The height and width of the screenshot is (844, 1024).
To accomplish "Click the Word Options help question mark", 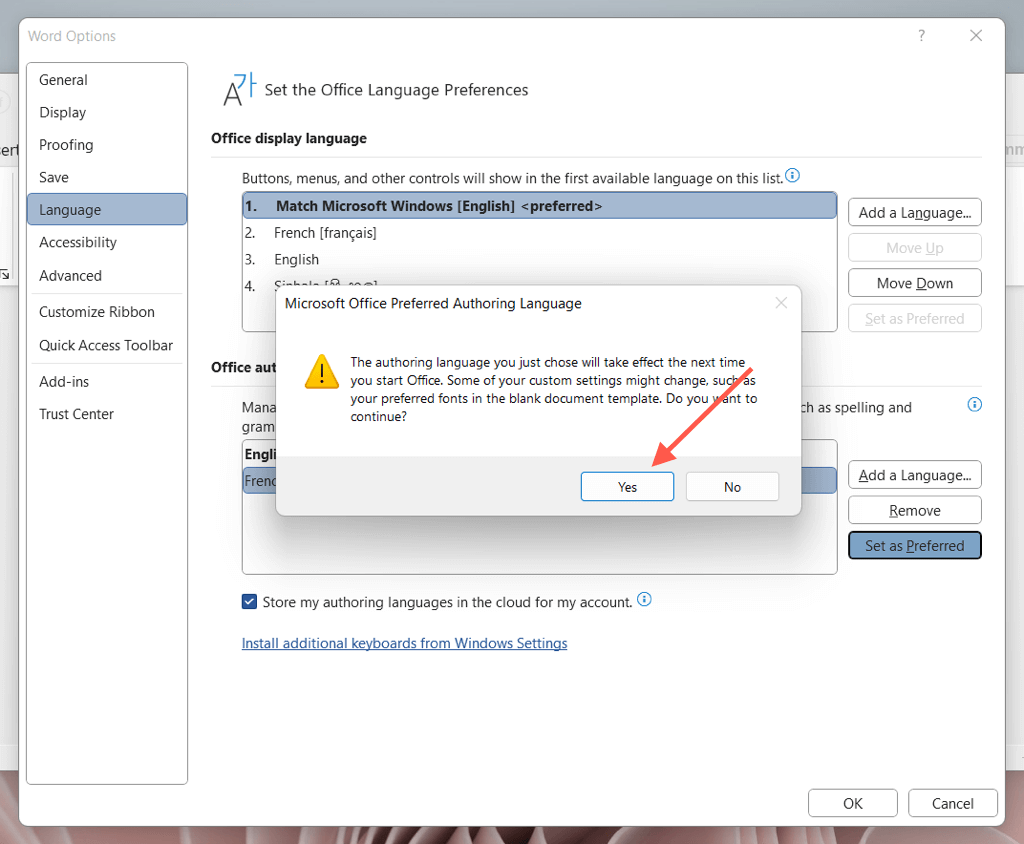I will [921, 36].
